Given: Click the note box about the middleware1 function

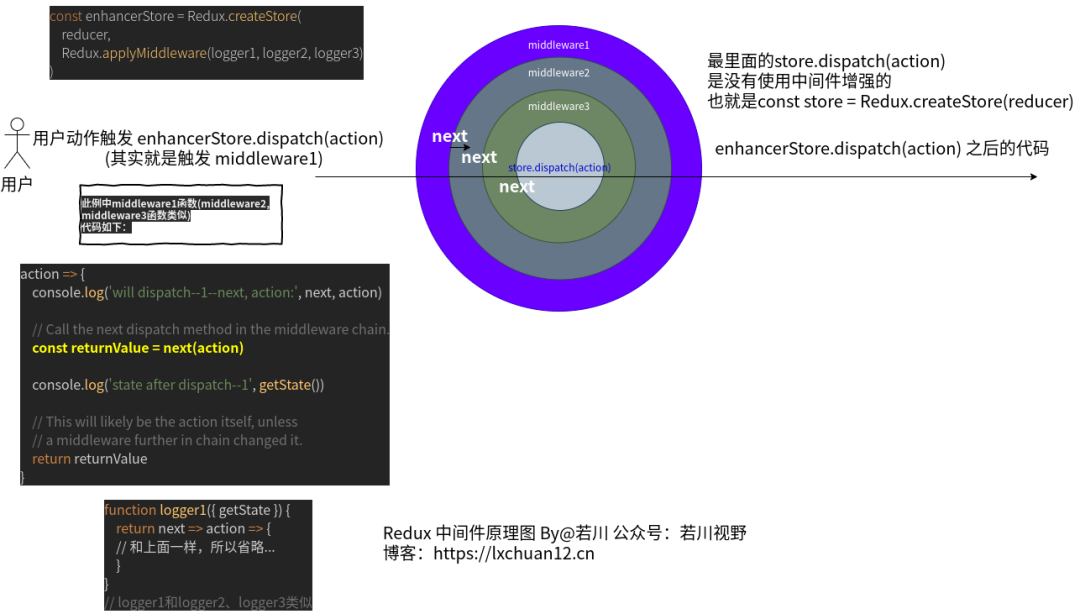Looking at the screenshot, I should coord(181,214).
